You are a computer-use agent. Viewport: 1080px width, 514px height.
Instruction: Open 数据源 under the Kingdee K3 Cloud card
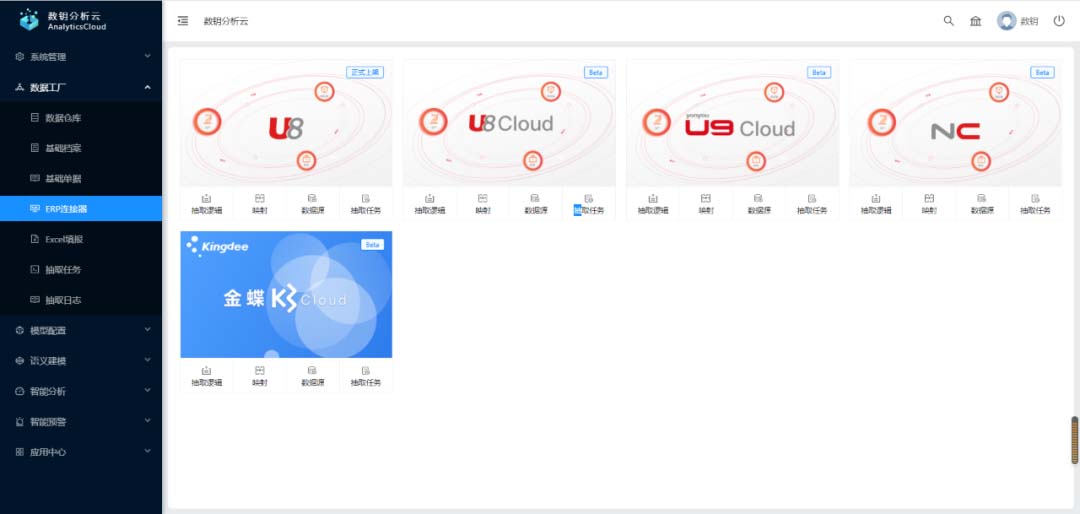[313, 376]
